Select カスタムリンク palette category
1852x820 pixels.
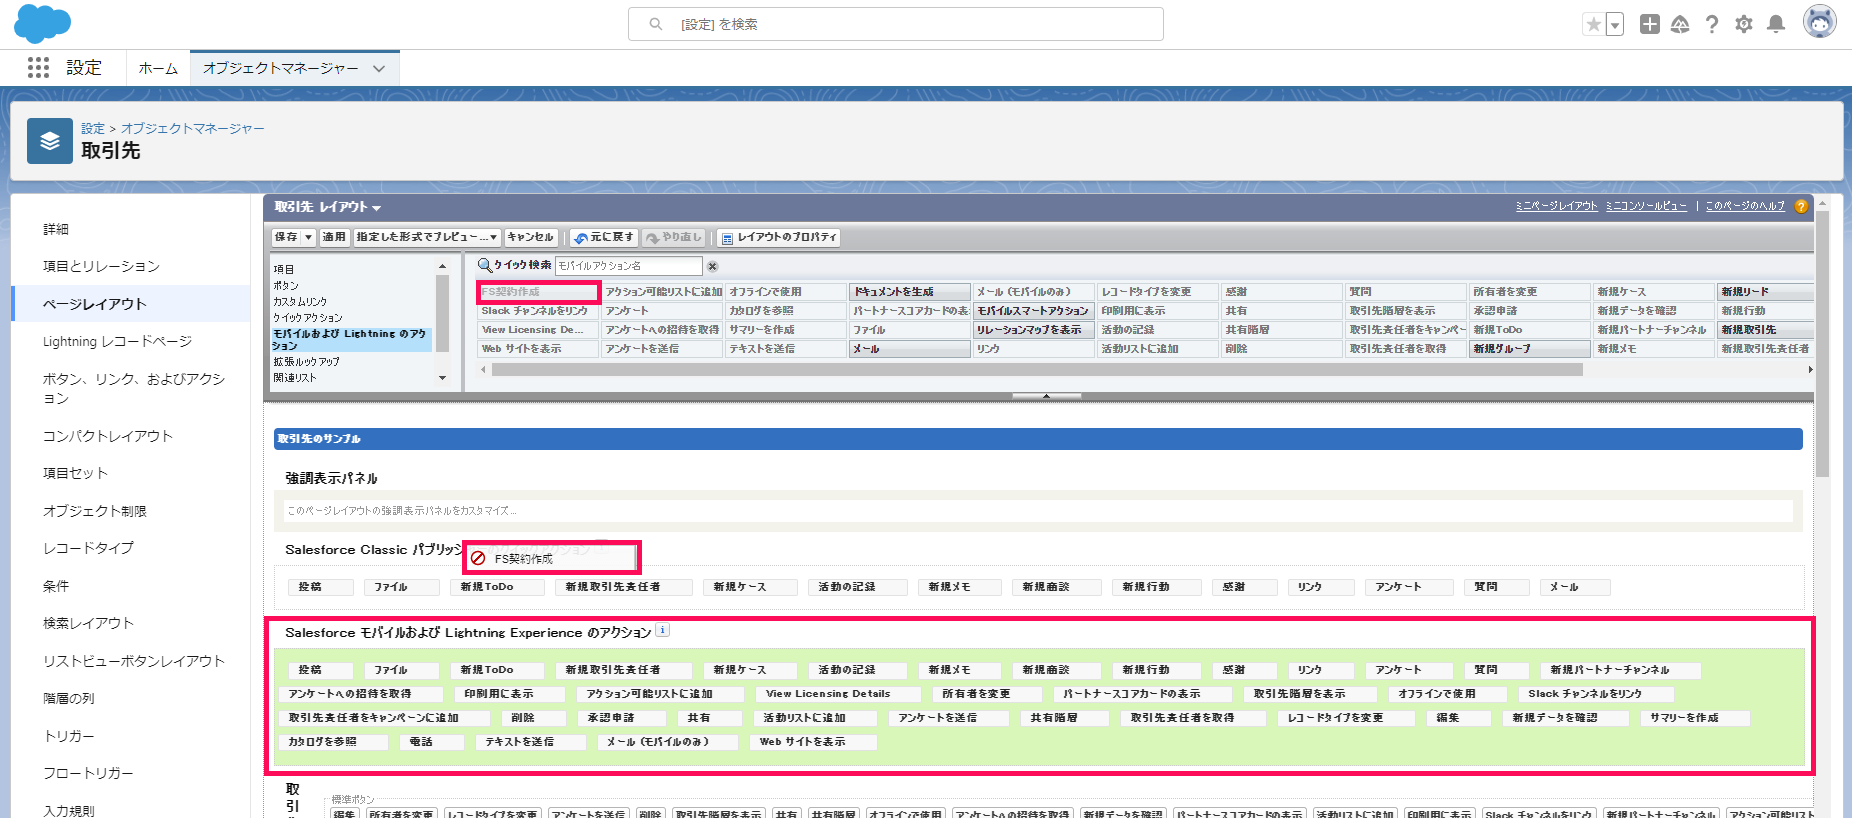tap(300, 301)
